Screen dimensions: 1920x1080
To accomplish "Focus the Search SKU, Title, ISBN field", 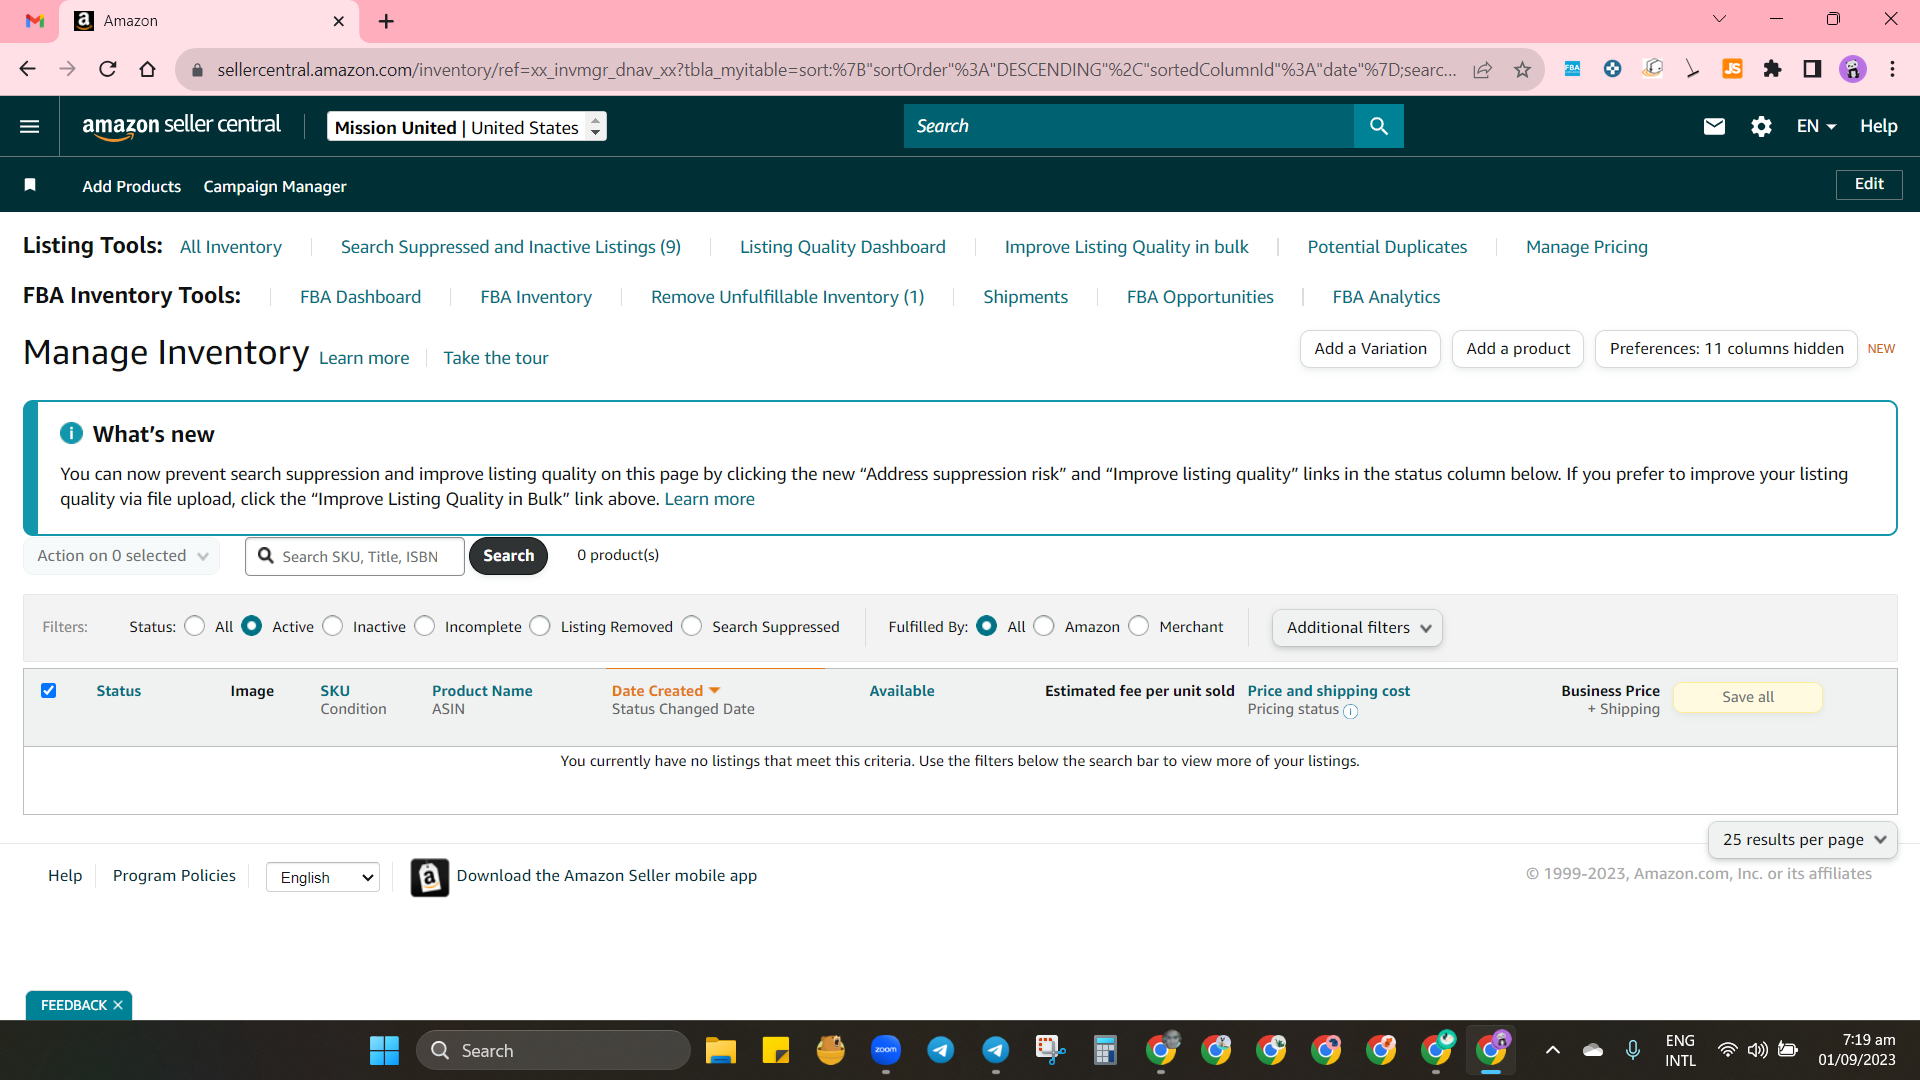I will click(x=355, y=556).
